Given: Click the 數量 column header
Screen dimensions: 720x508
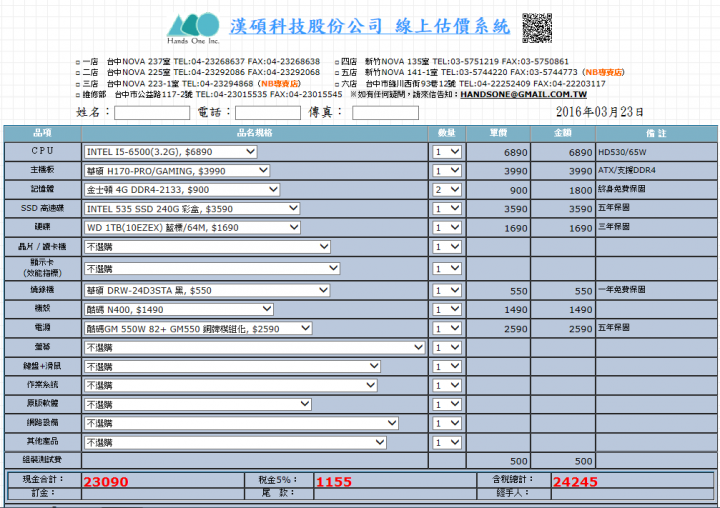Looking at the screenshot, I should (x=447, y=133).
